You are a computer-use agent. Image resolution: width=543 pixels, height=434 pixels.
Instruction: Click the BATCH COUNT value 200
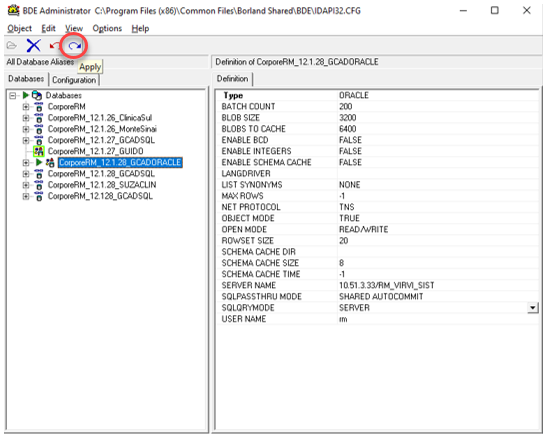pos(346,106)
